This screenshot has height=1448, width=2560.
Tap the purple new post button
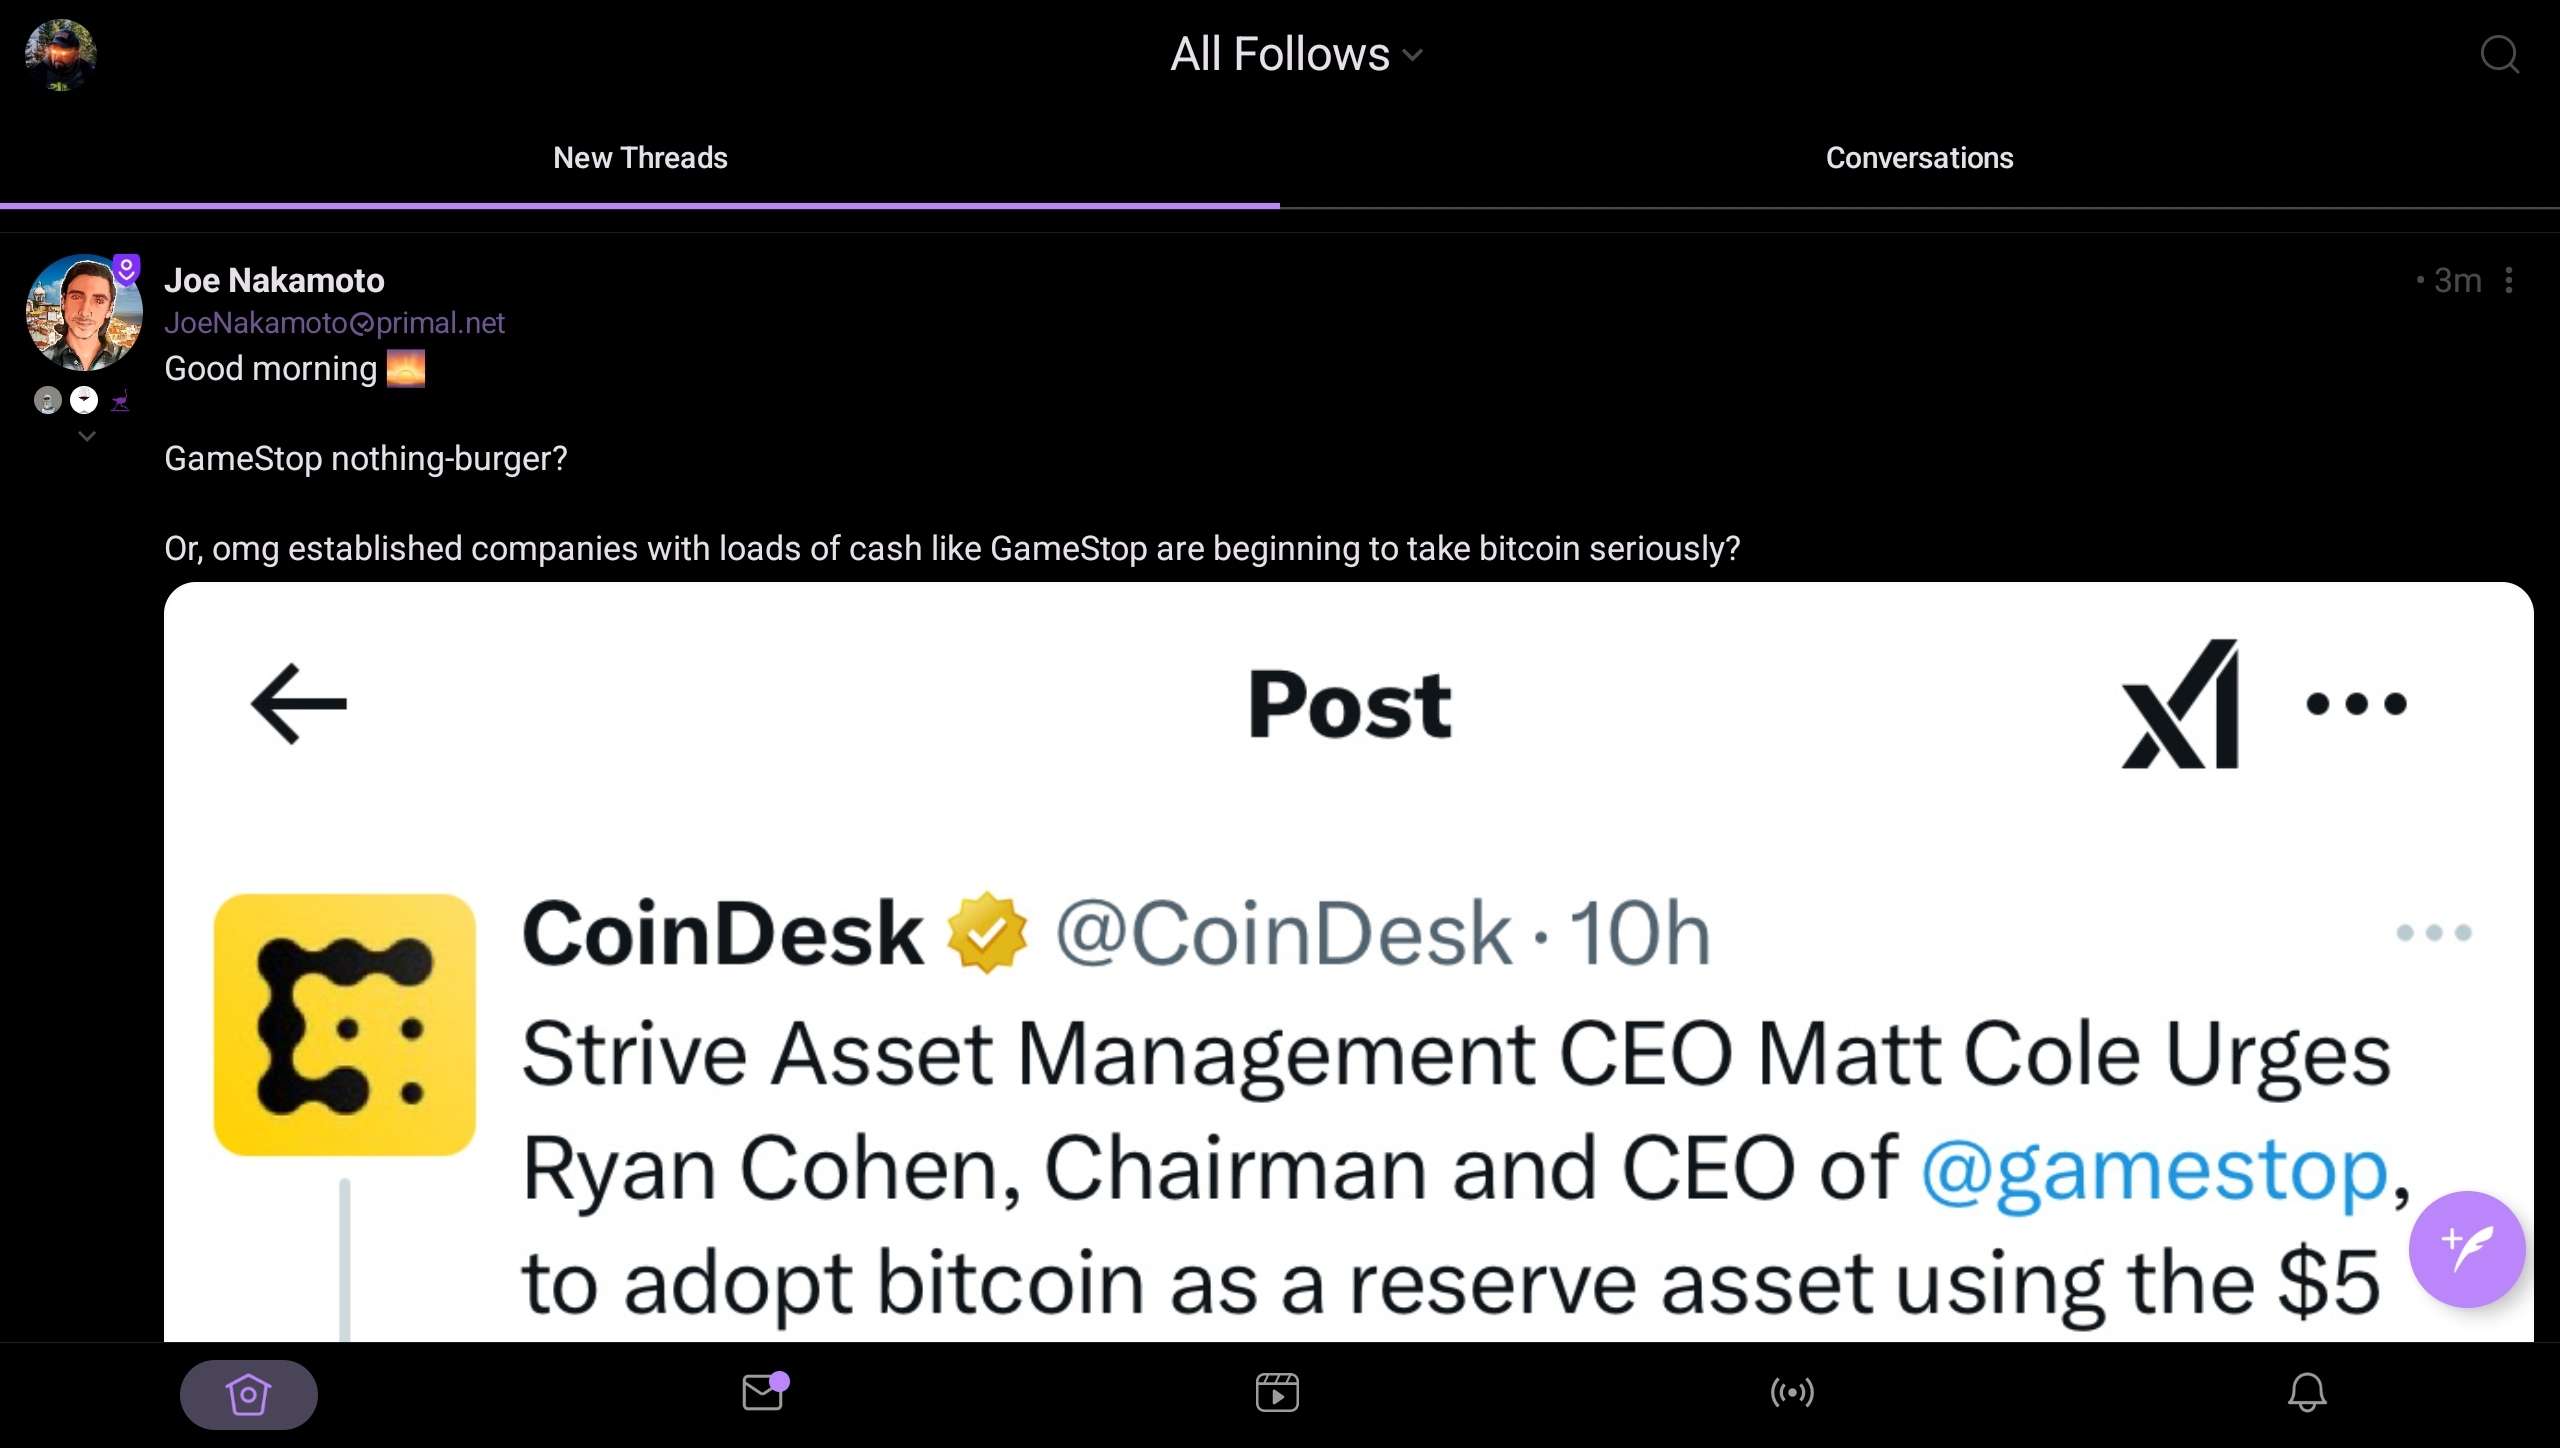[2466, 1249]
